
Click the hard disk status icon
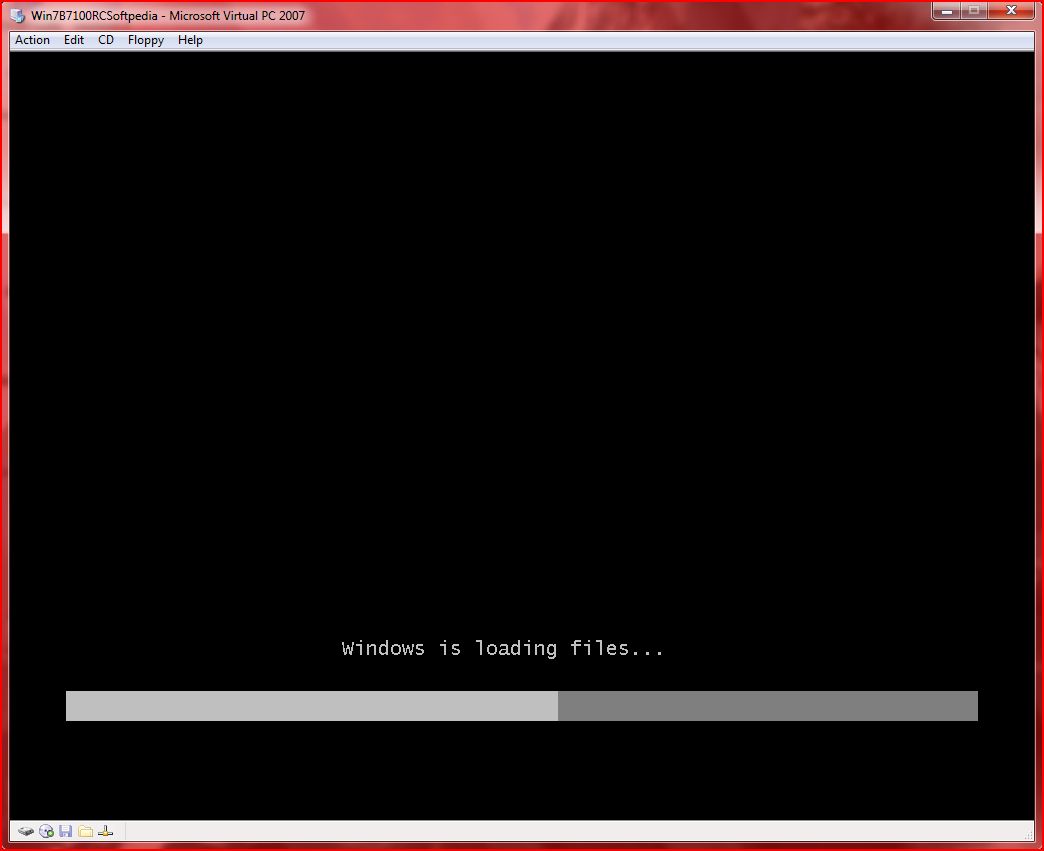[26, 831]
